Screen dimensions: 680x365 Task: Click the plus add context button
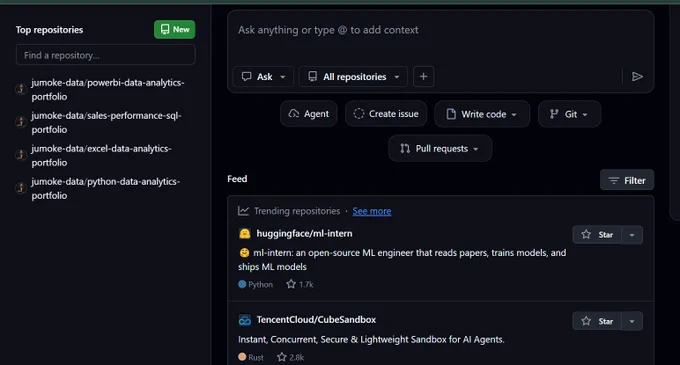tap(423, 77)
